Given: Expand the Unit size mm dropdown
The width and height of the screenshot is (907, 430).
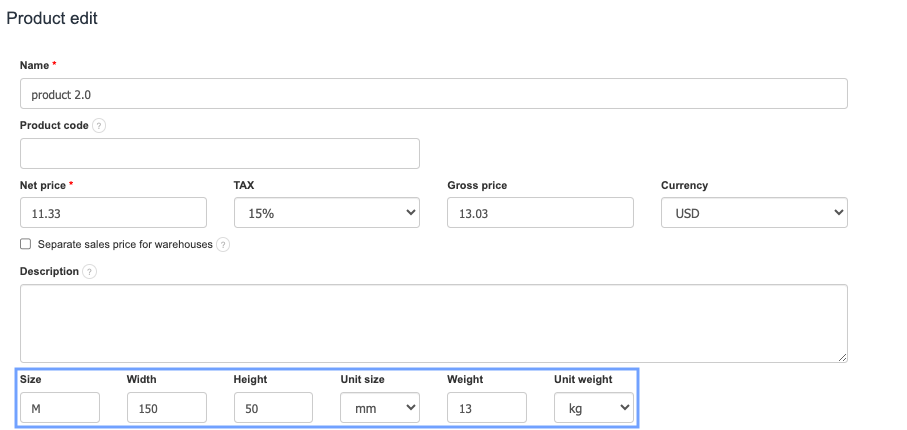Looking at the screenshot, I should [x=379, y=407].
